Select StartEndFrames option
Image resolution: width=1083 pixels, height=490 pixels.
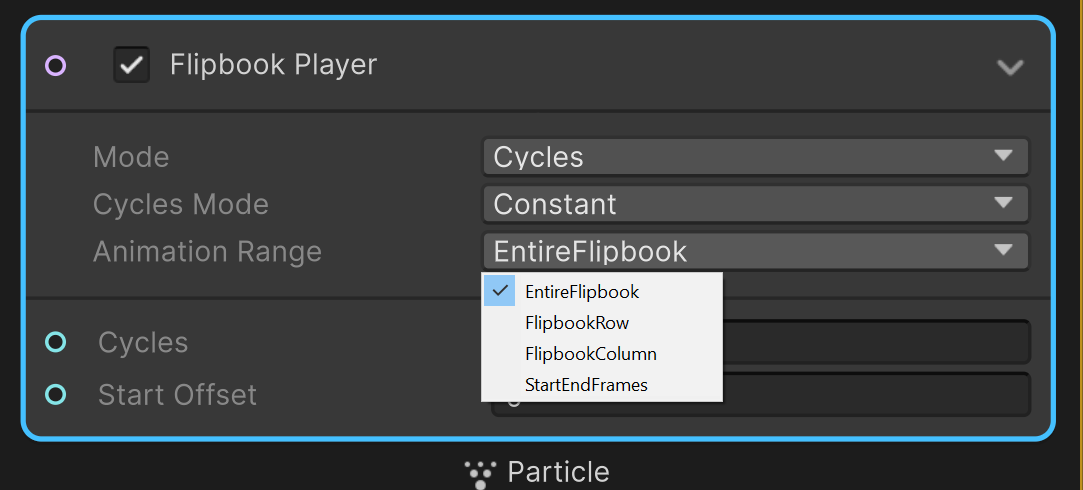pyautogui.click(x=586, y=385)
